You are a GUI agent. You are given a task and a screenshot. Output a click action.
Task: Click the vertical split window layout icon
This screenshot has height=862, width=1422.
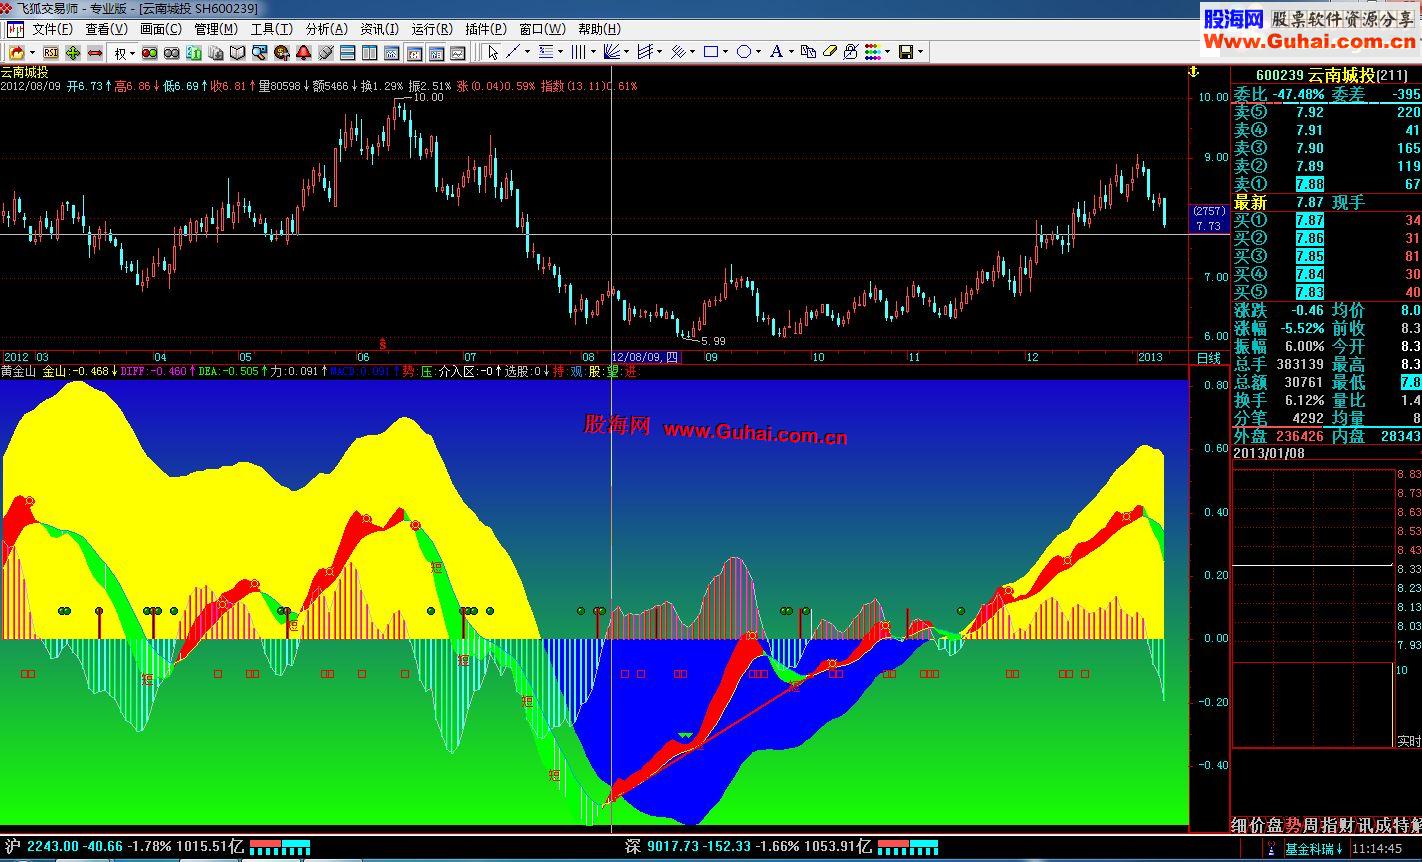coord(369,52)
